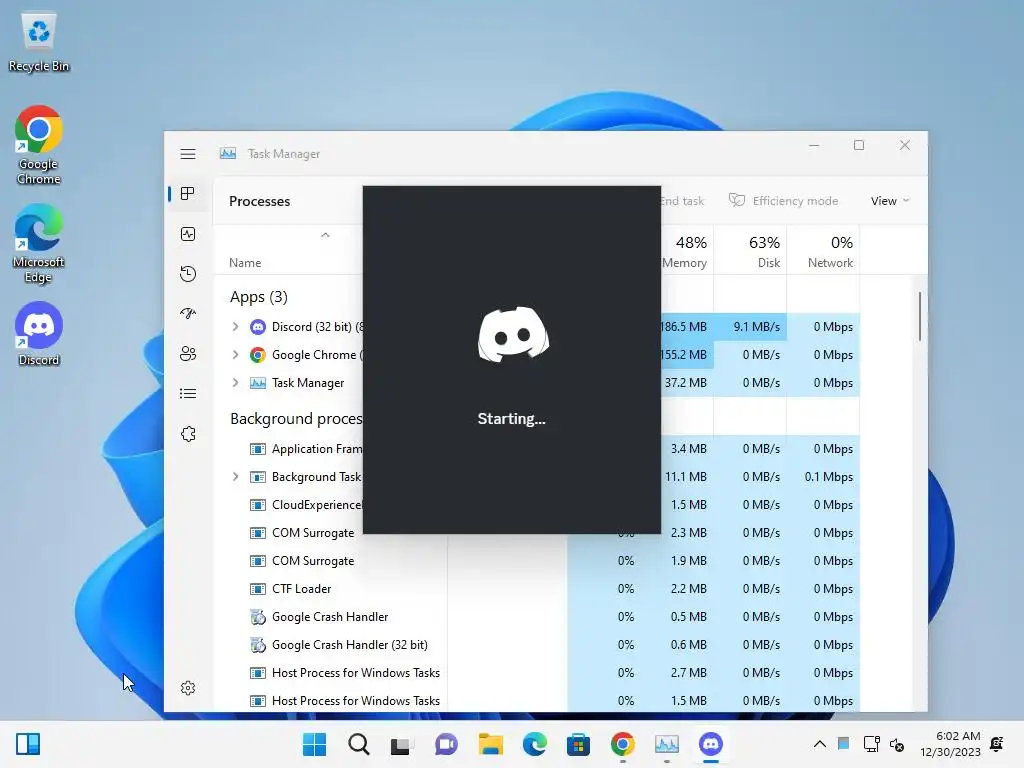This screenshot has height=768, width=1024.
Task: Sort by Name column header
Action: (x=245, y=263)
